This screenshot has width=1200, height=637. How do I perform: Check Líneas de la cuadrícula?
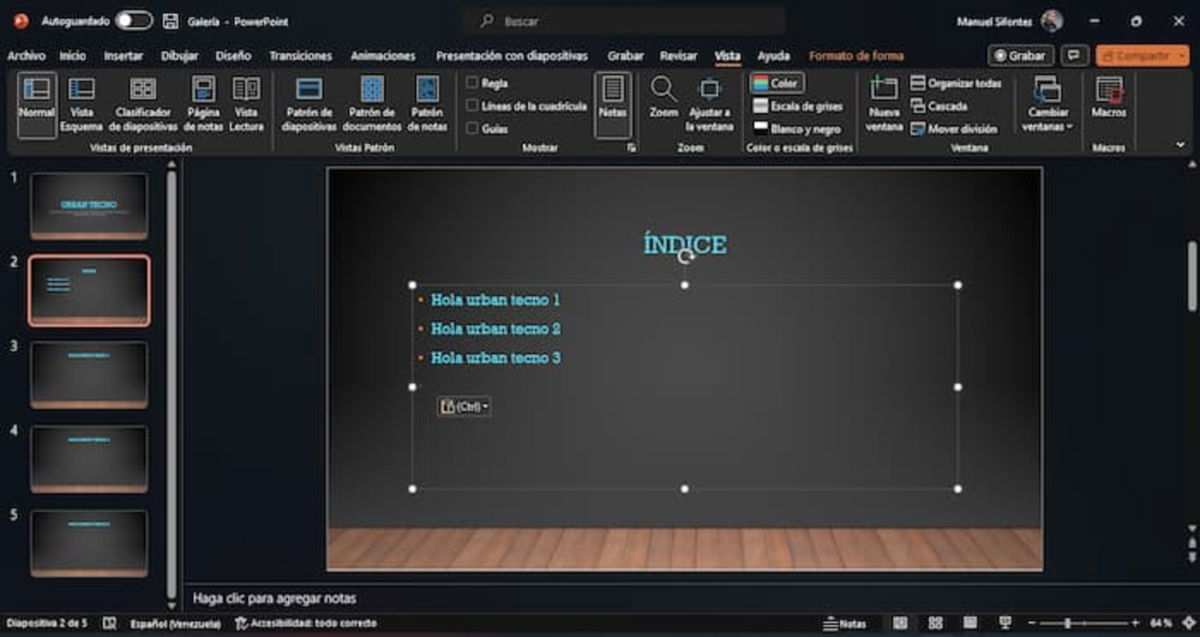tap(472, 106)
